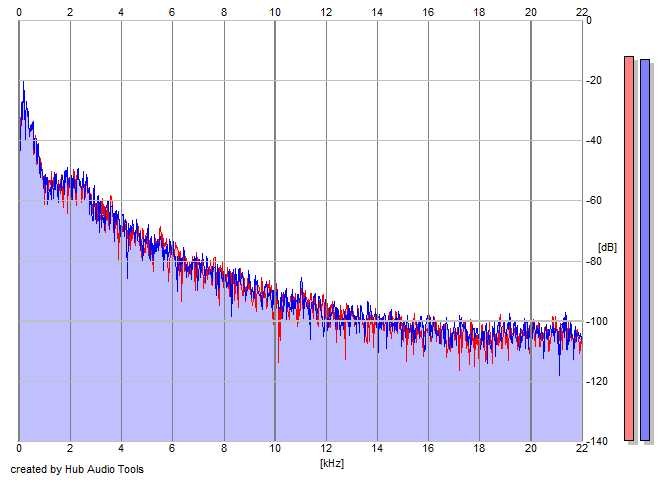Click the -40 dB axis label

(594, 141)
